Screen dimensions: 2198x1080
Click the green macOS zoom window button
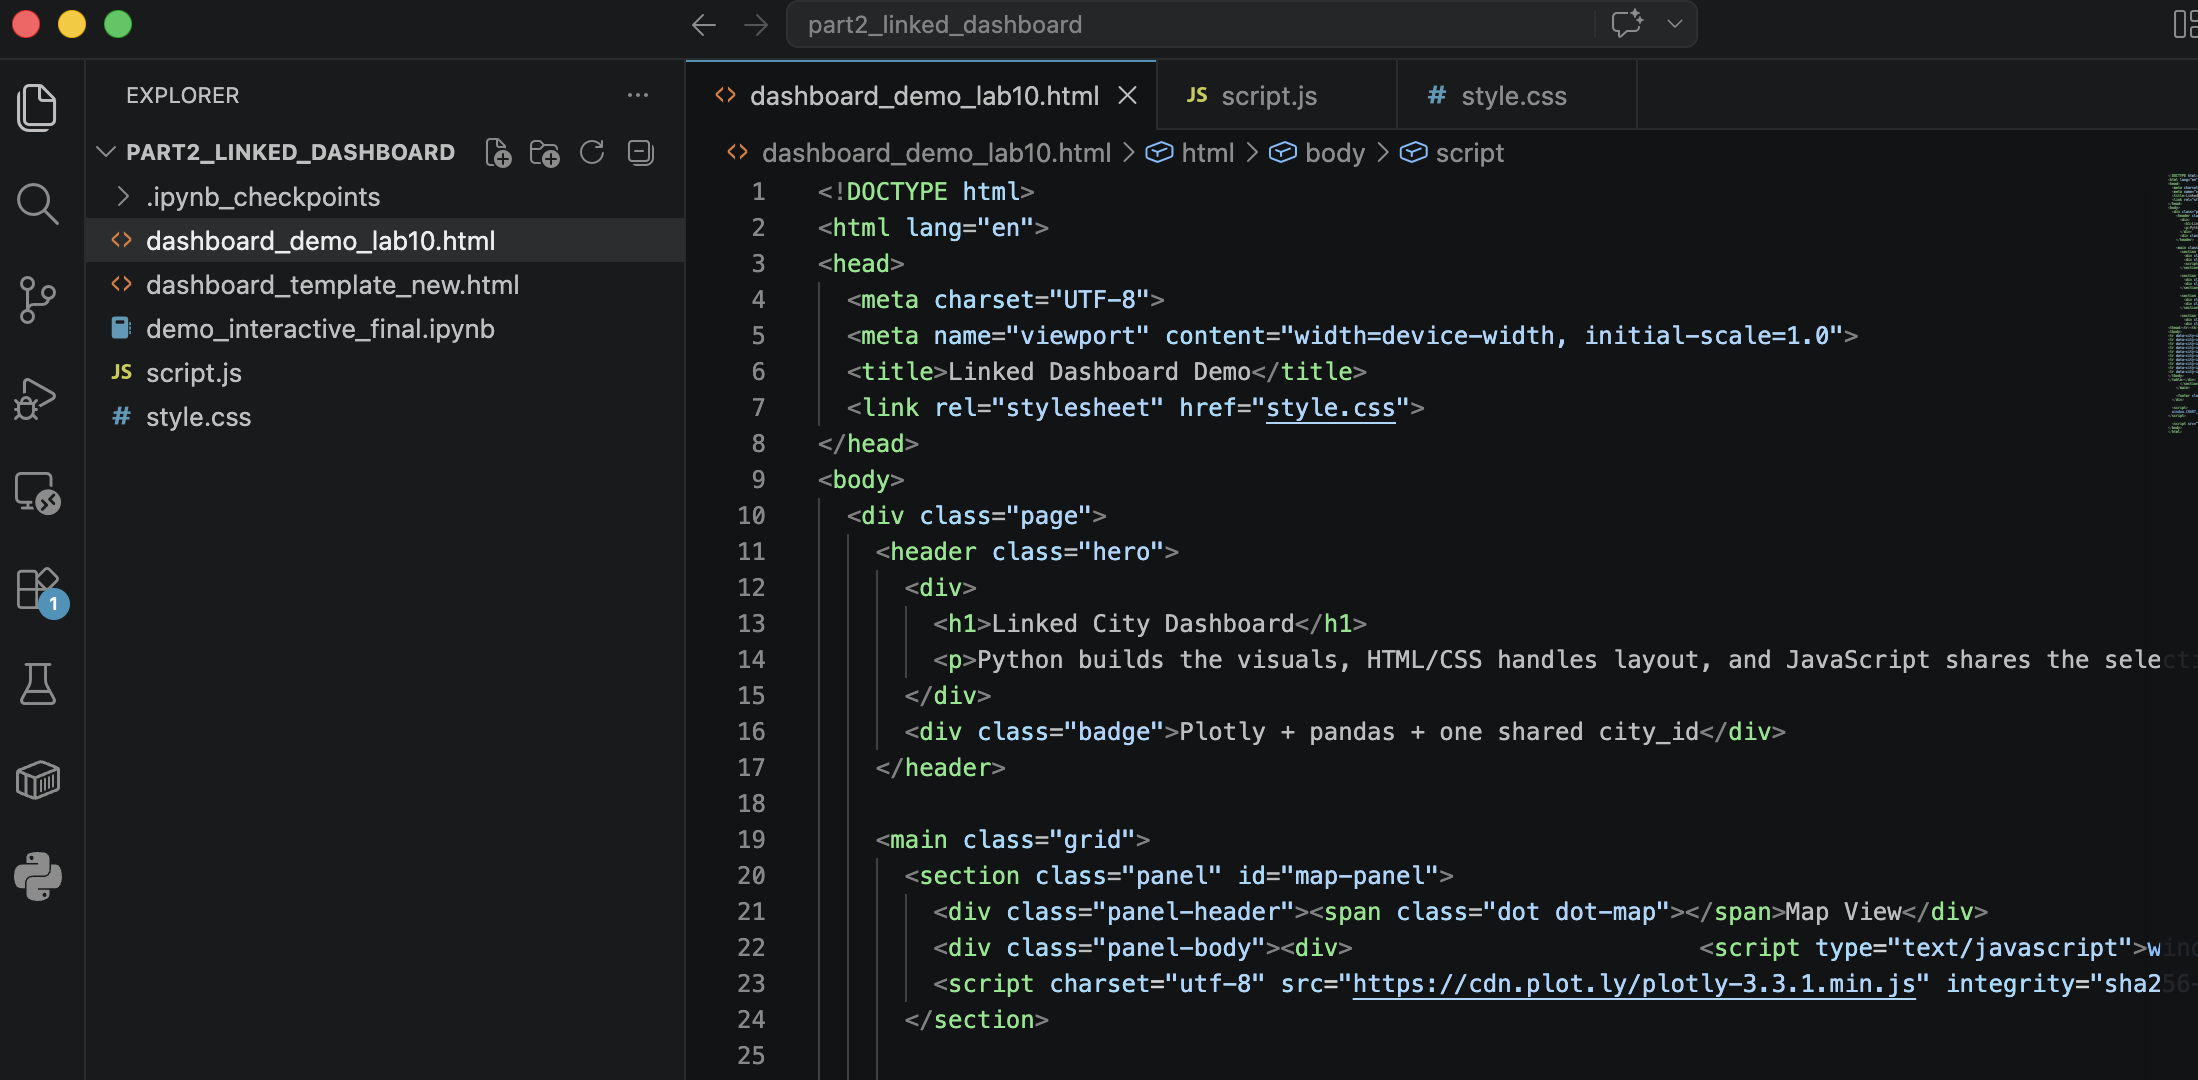118,24
